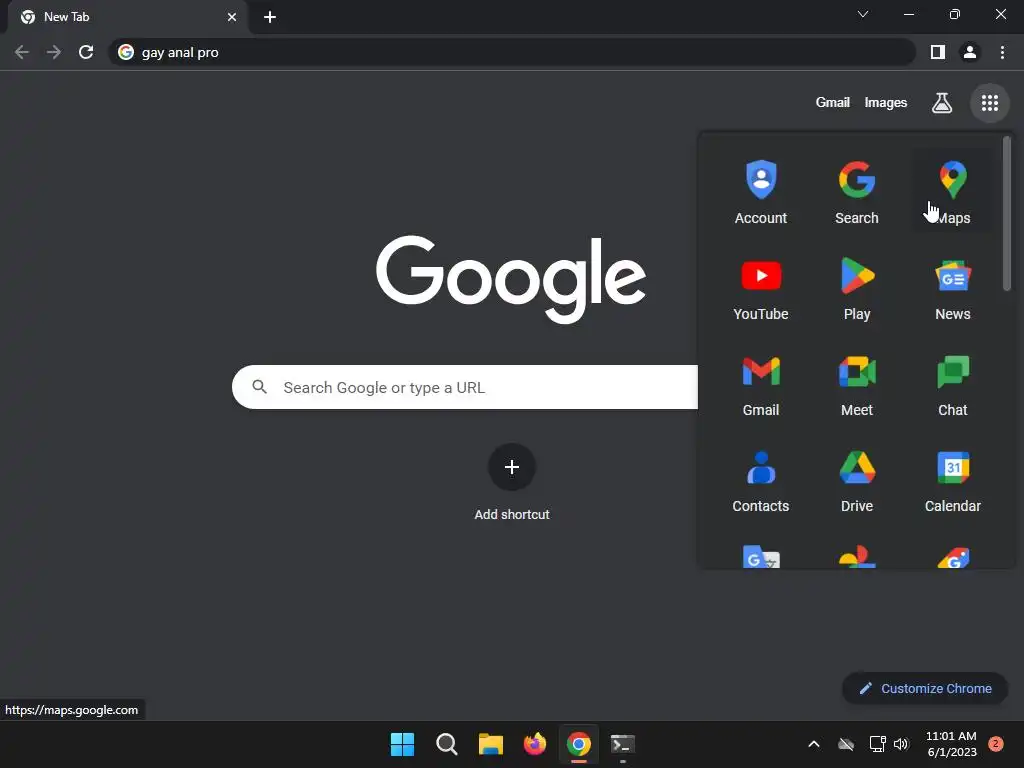
Task: Open Google Photos app icon
Action: point(856,556)
